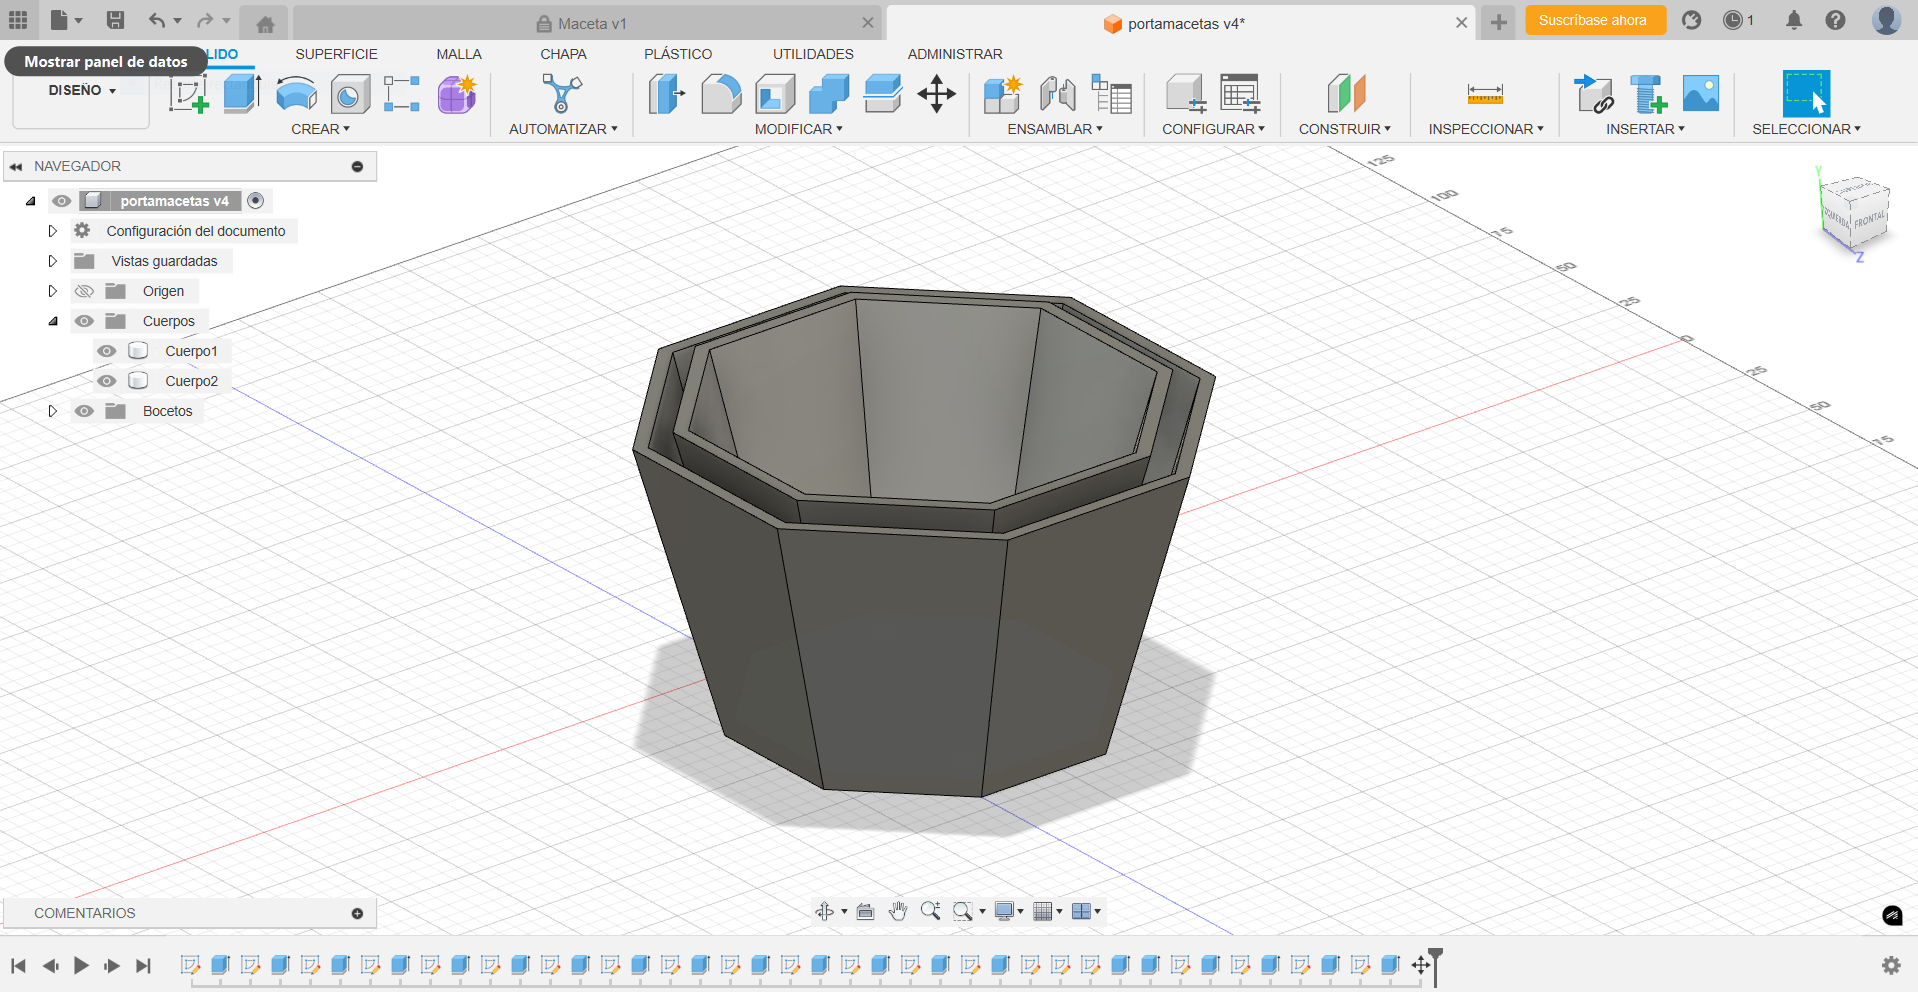Switch to the CHAPA tab

563,54
